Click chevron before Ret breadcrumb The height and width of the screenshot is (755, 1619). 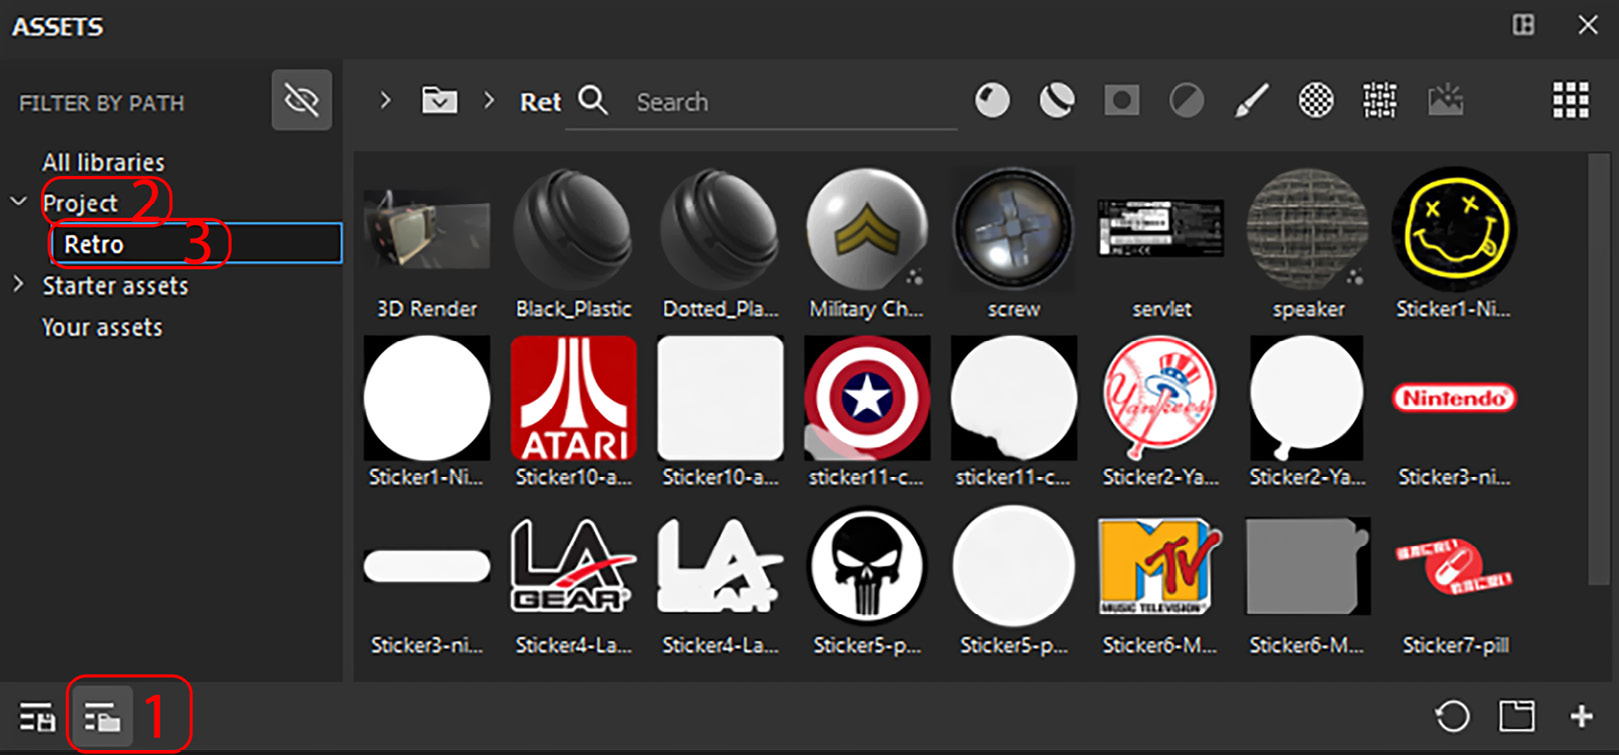coord(489,100)
